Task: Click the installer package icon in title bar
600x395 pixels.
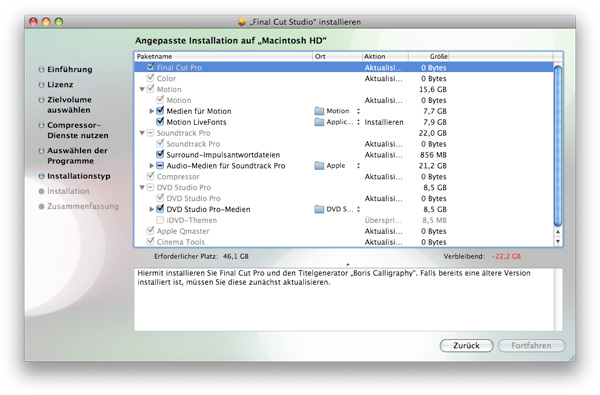Action: tap(241, 22)
